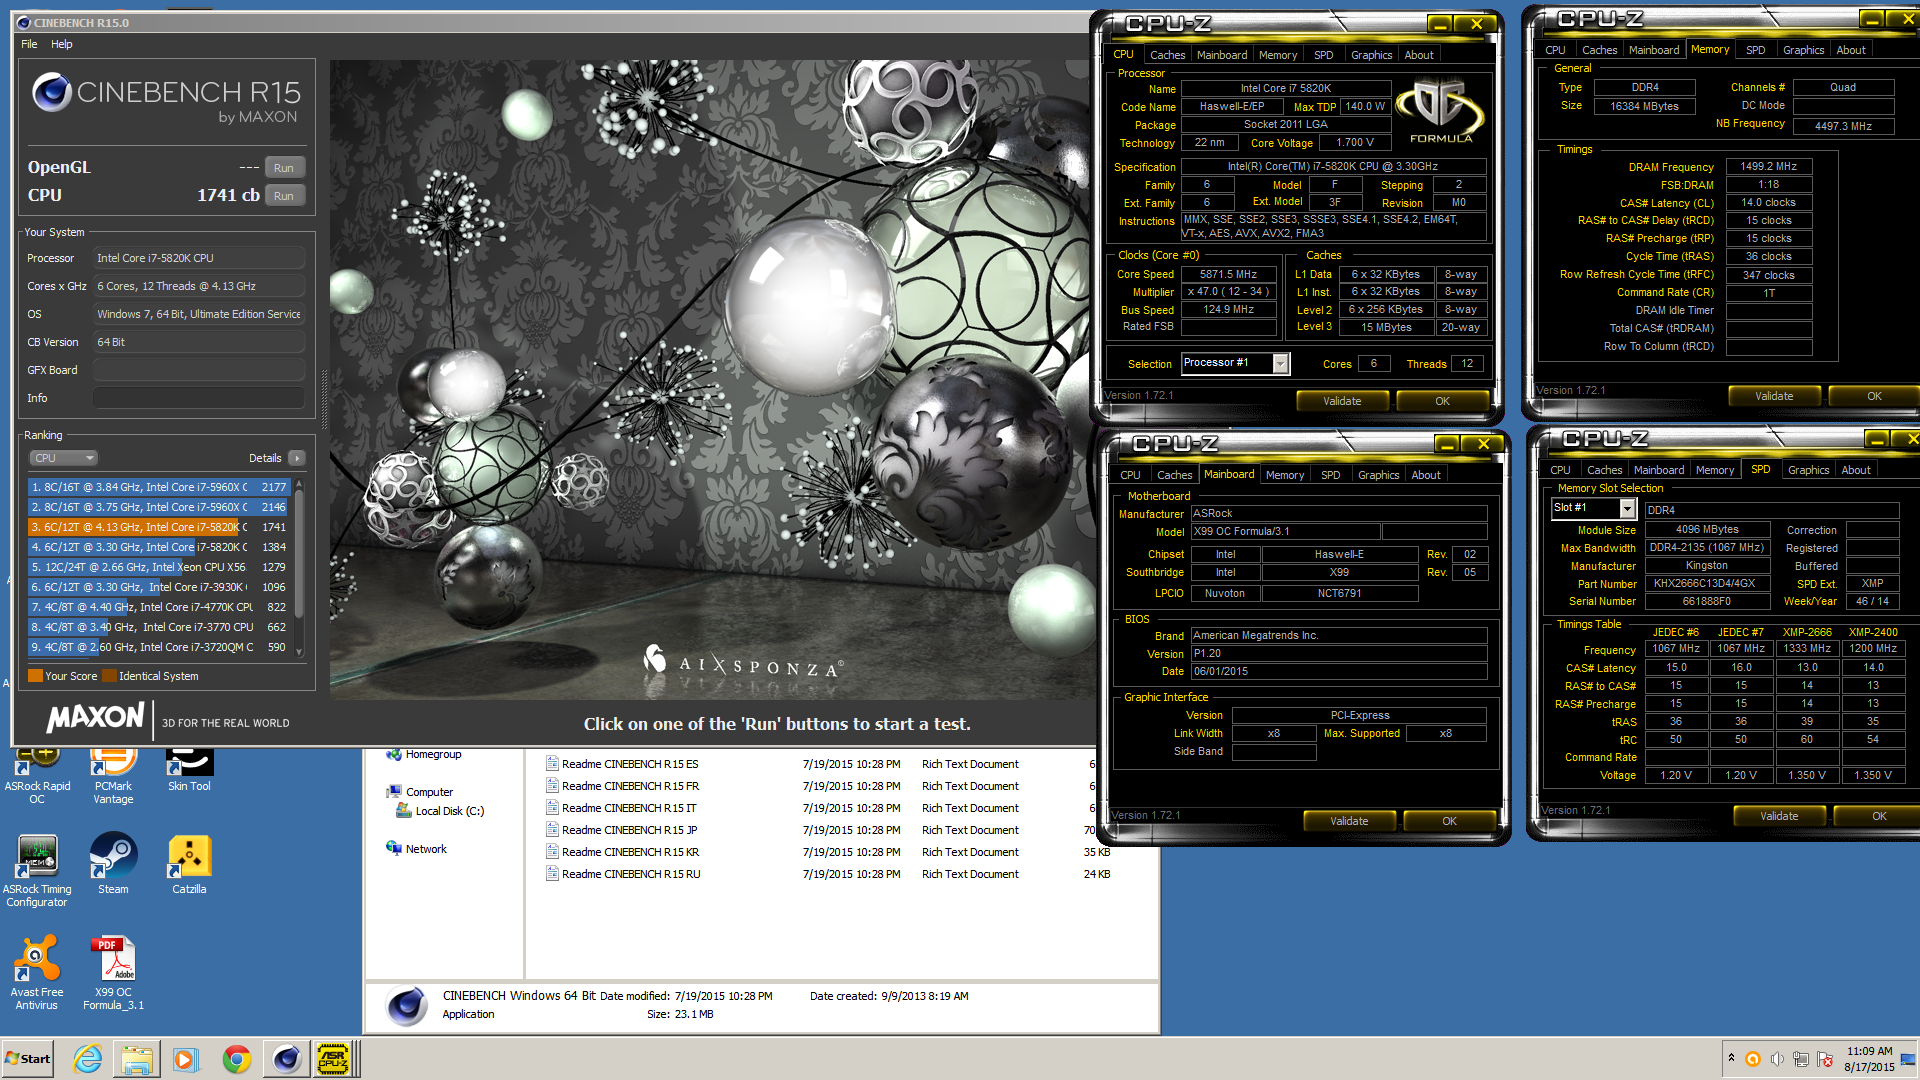Click the Cinebench ranking list scrollbar
This screenshot has width=1920, height=1080.
pyautogui.click(x=298, y=568)
